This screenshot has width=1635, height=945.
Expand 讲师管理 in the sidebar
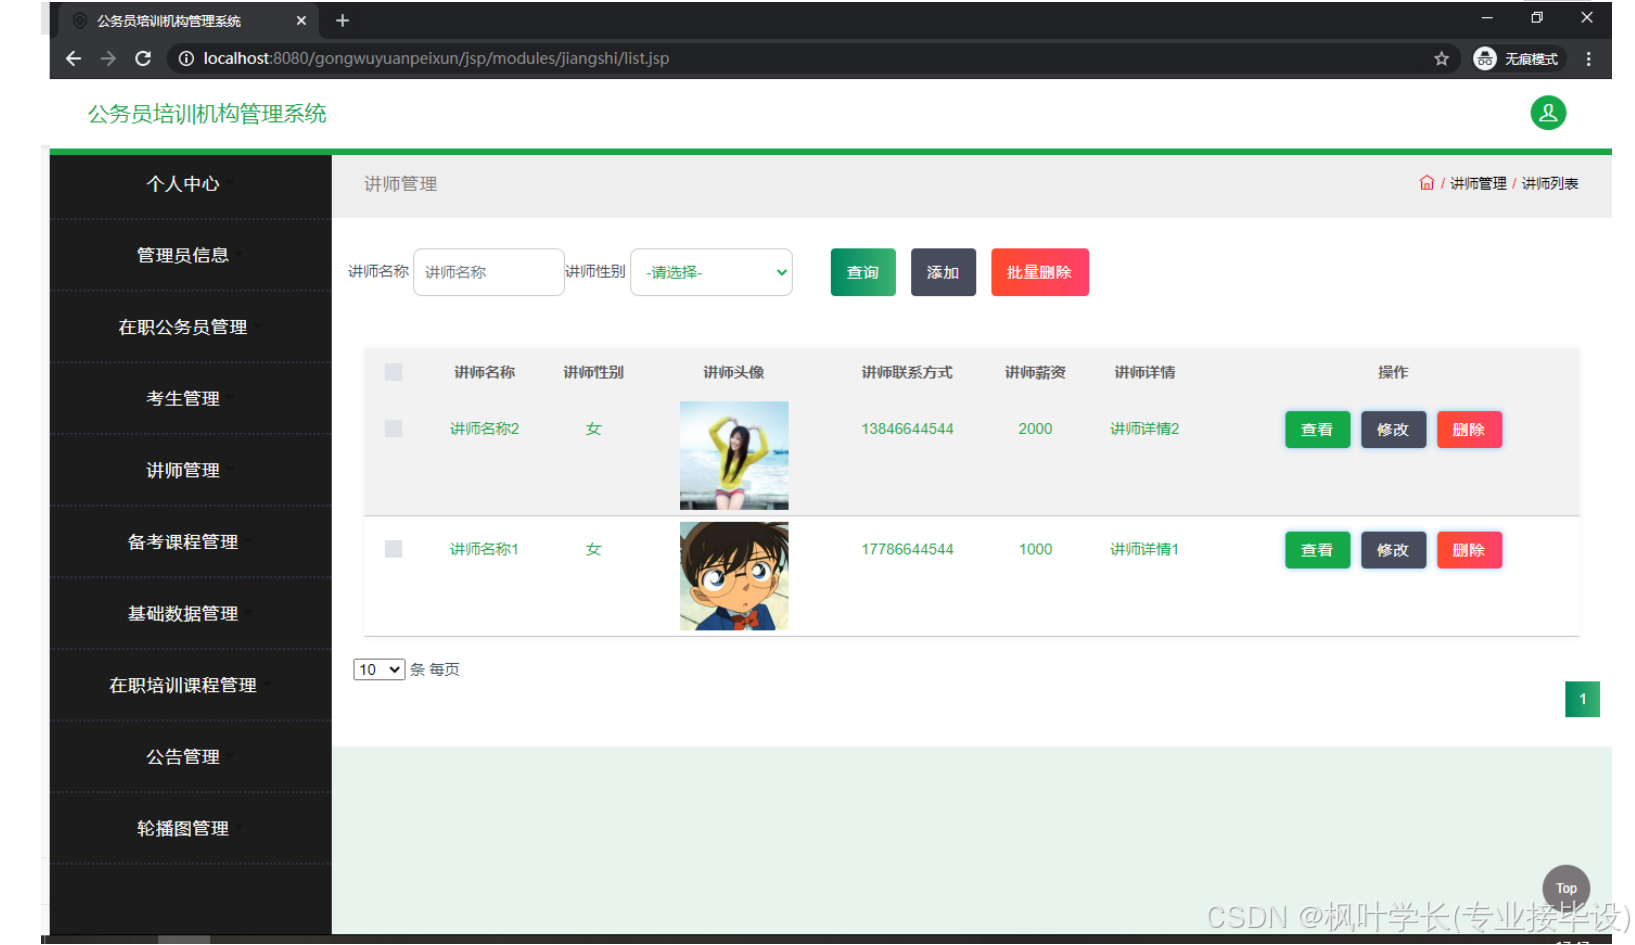click(x=190, y=470)
